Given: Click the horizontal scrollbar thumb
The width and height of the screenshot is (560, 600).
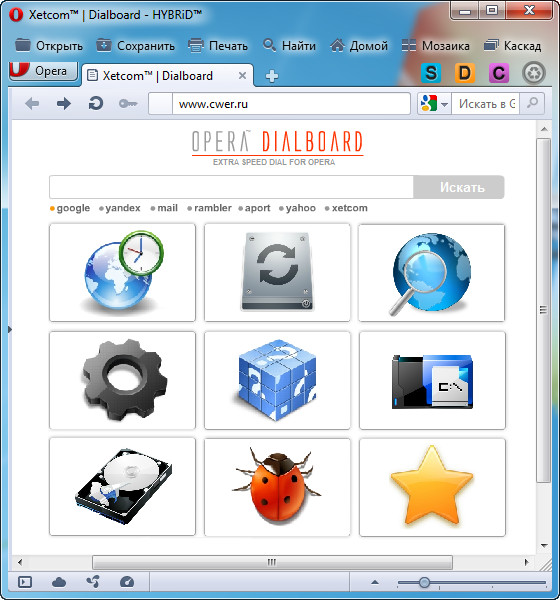Looking at the screenshot, I should [272, 562].
